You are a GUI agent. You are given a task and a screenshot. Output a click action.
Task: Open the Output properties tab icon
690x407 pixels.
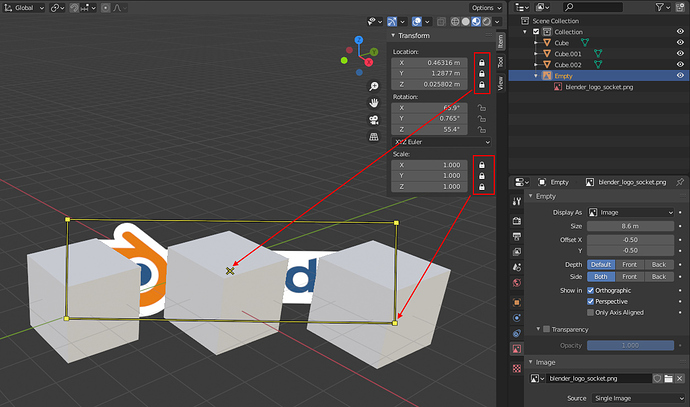[x=517, y=236]
